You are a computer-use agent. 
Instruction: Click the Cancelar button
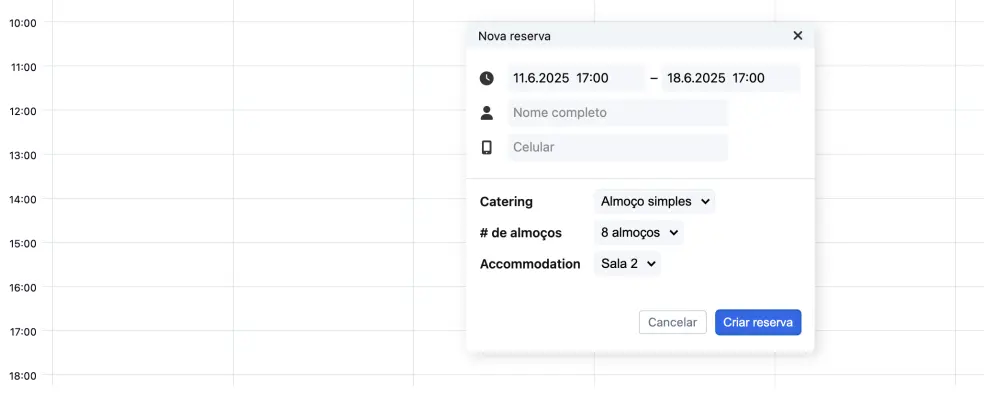[673, 322]
